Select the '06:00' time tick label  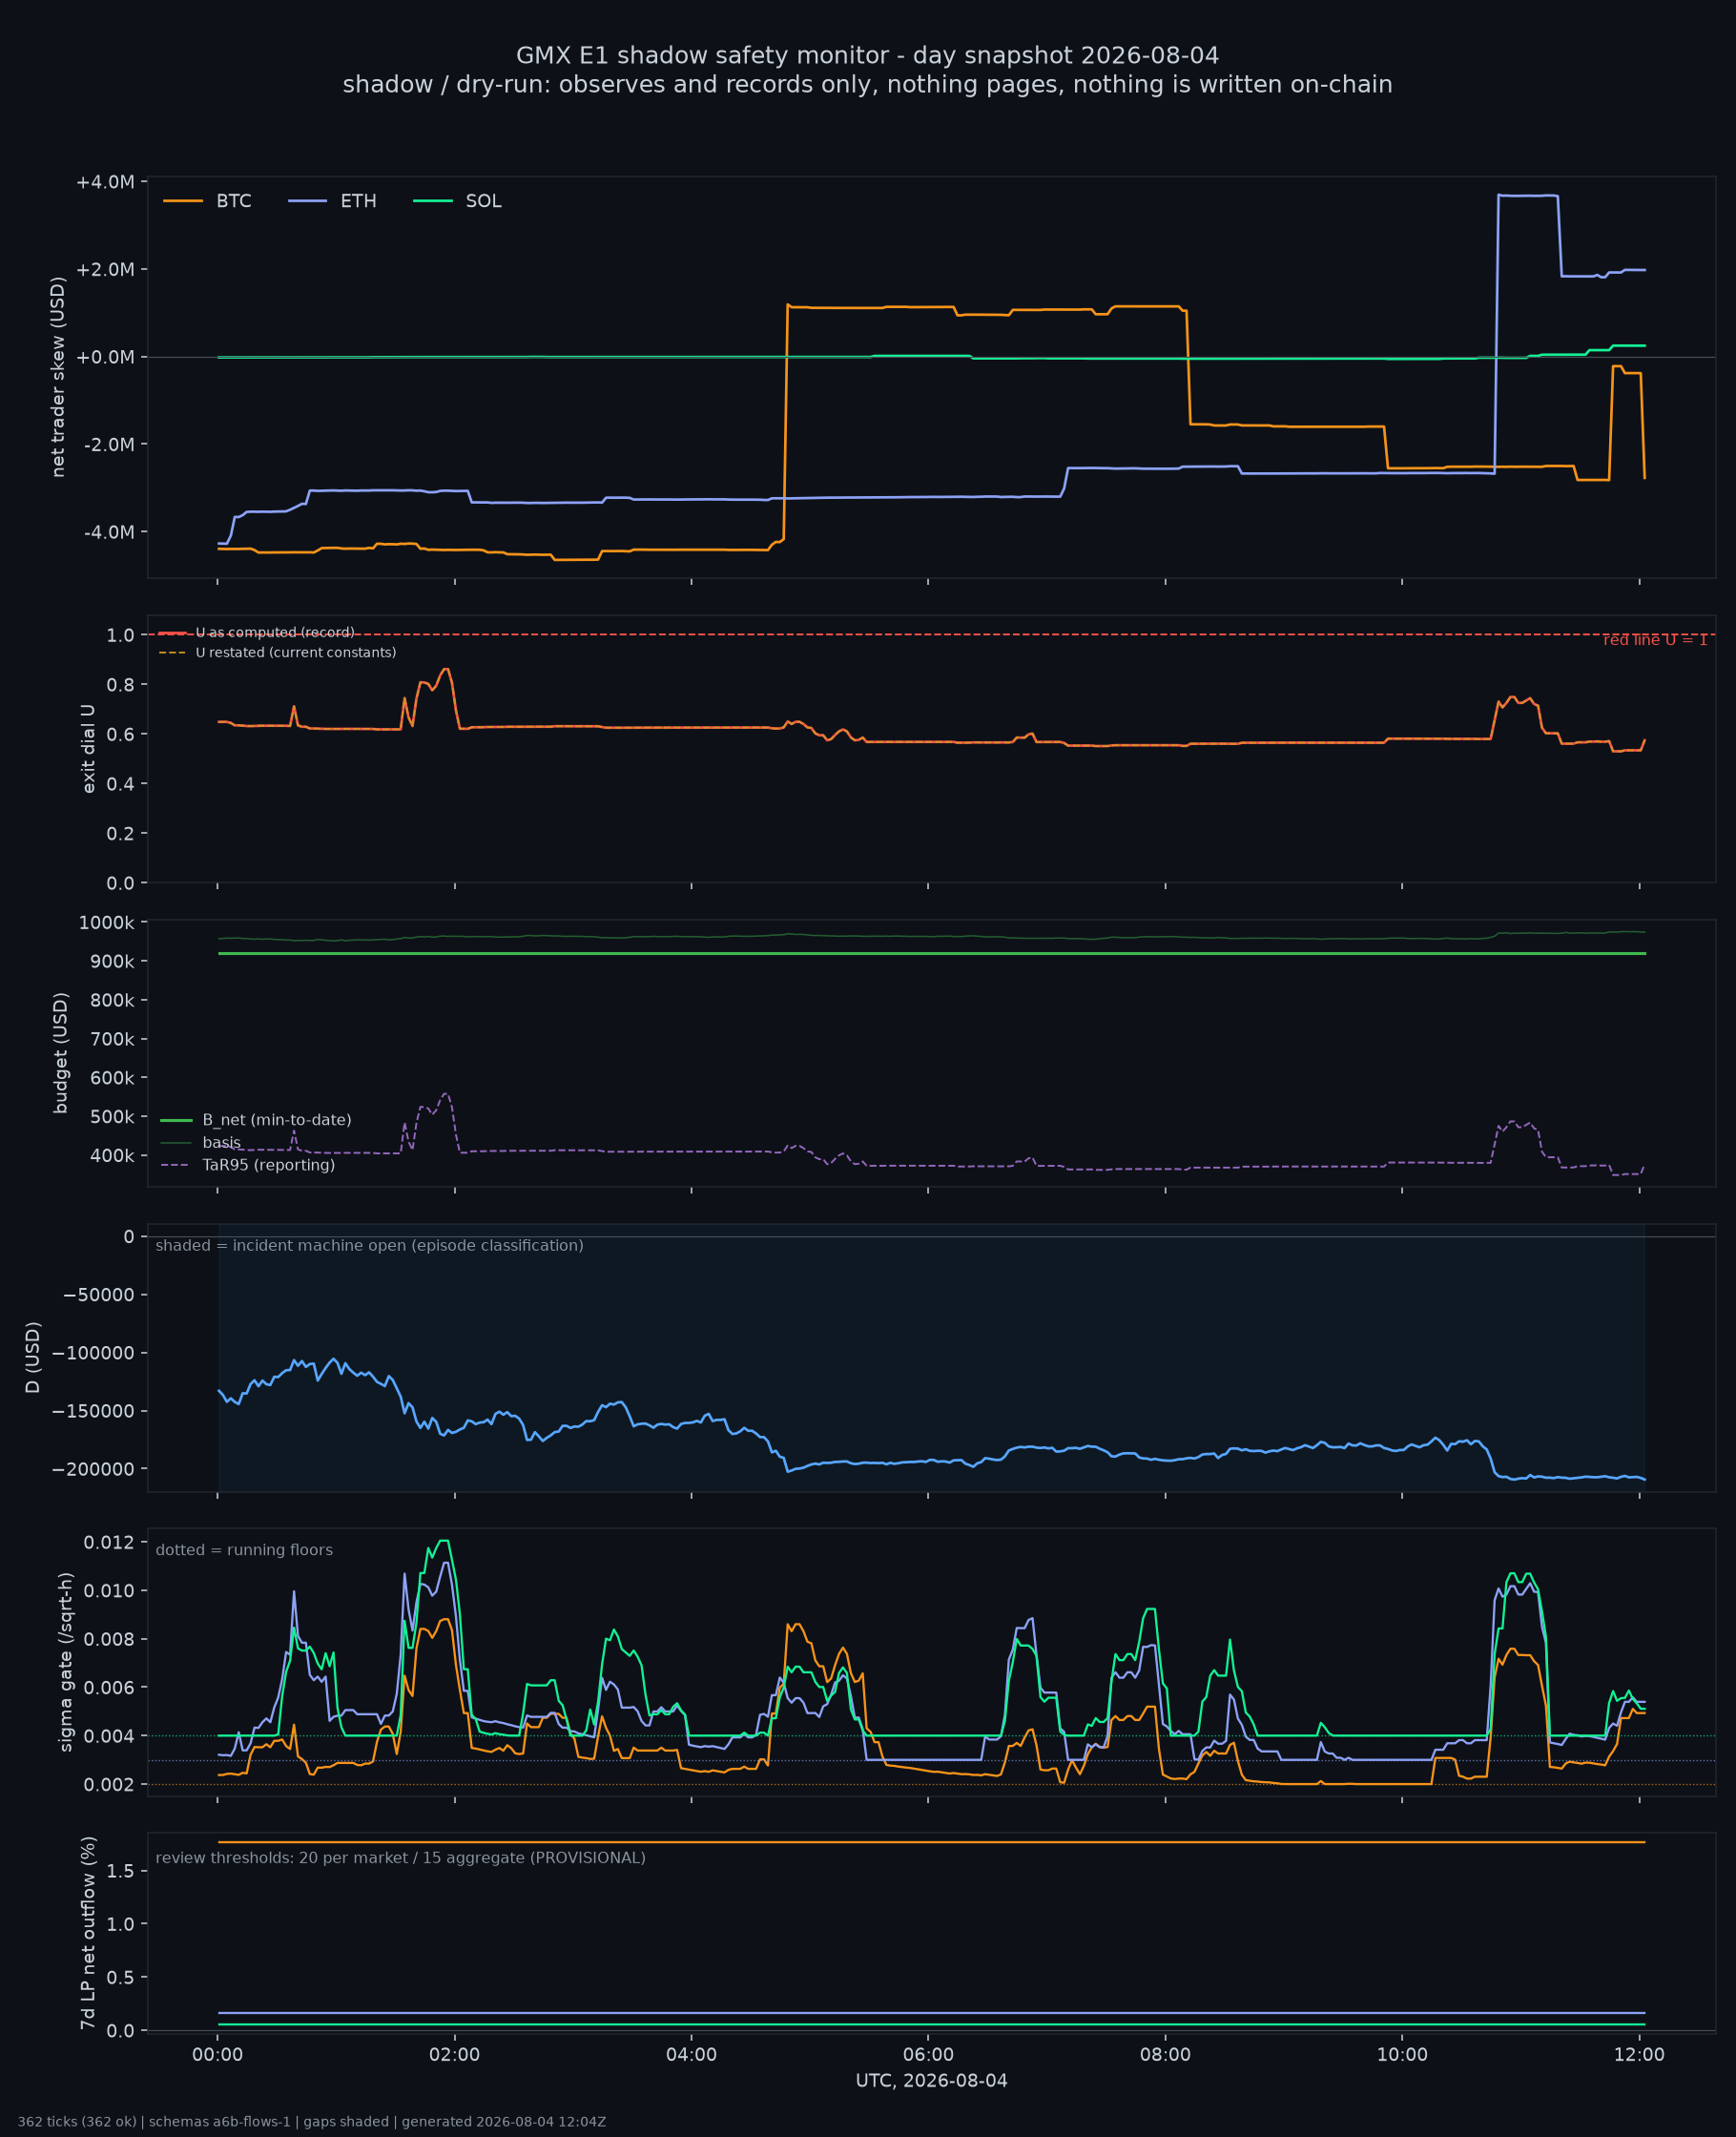[x=928, y=2056]
